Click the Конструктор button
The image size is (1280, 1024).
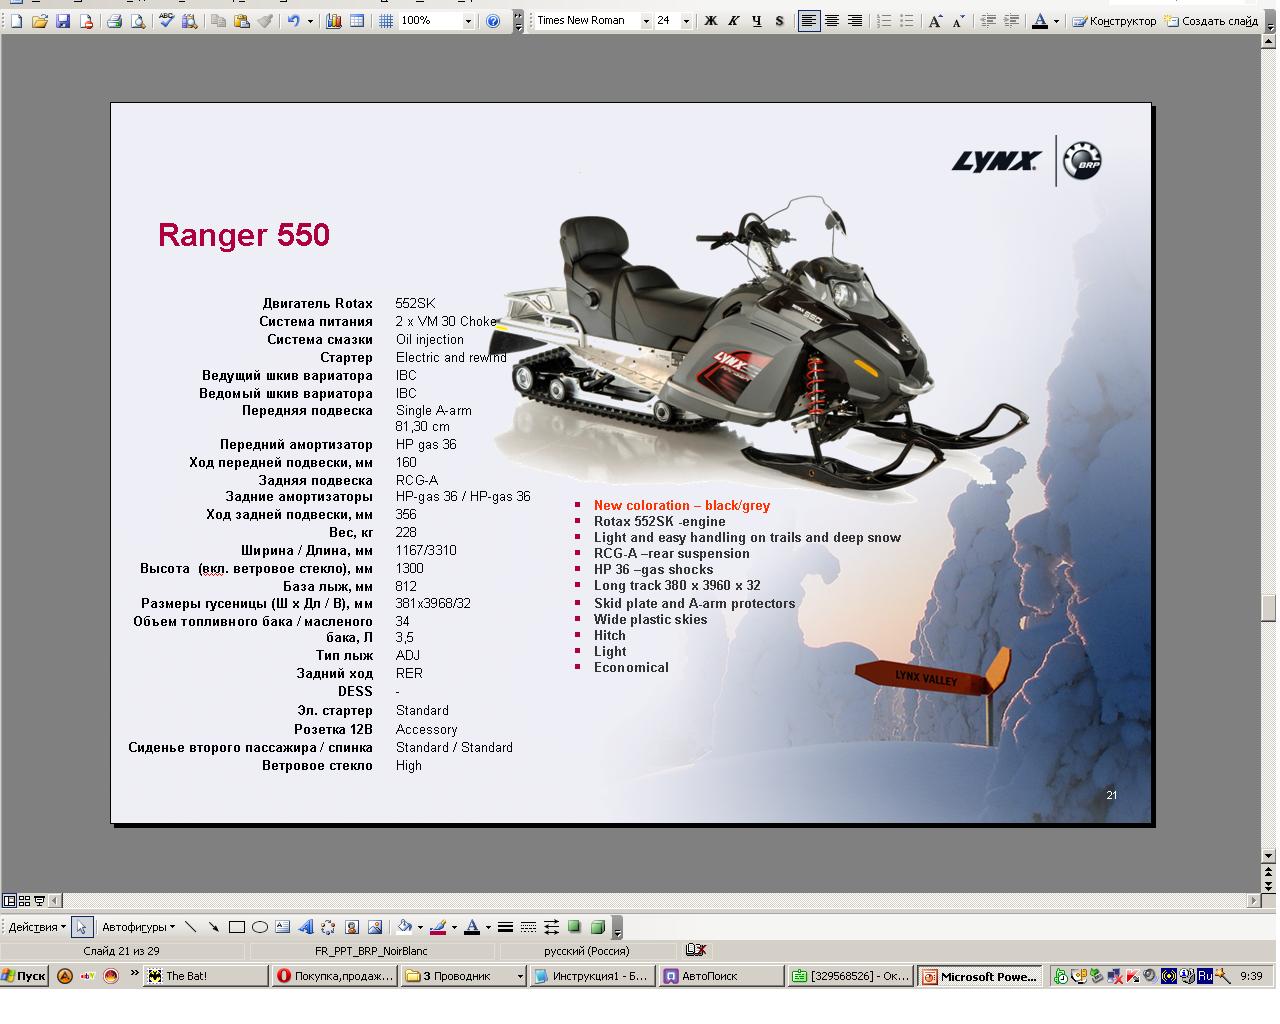pyautogui.click(x=1114, y=21)
